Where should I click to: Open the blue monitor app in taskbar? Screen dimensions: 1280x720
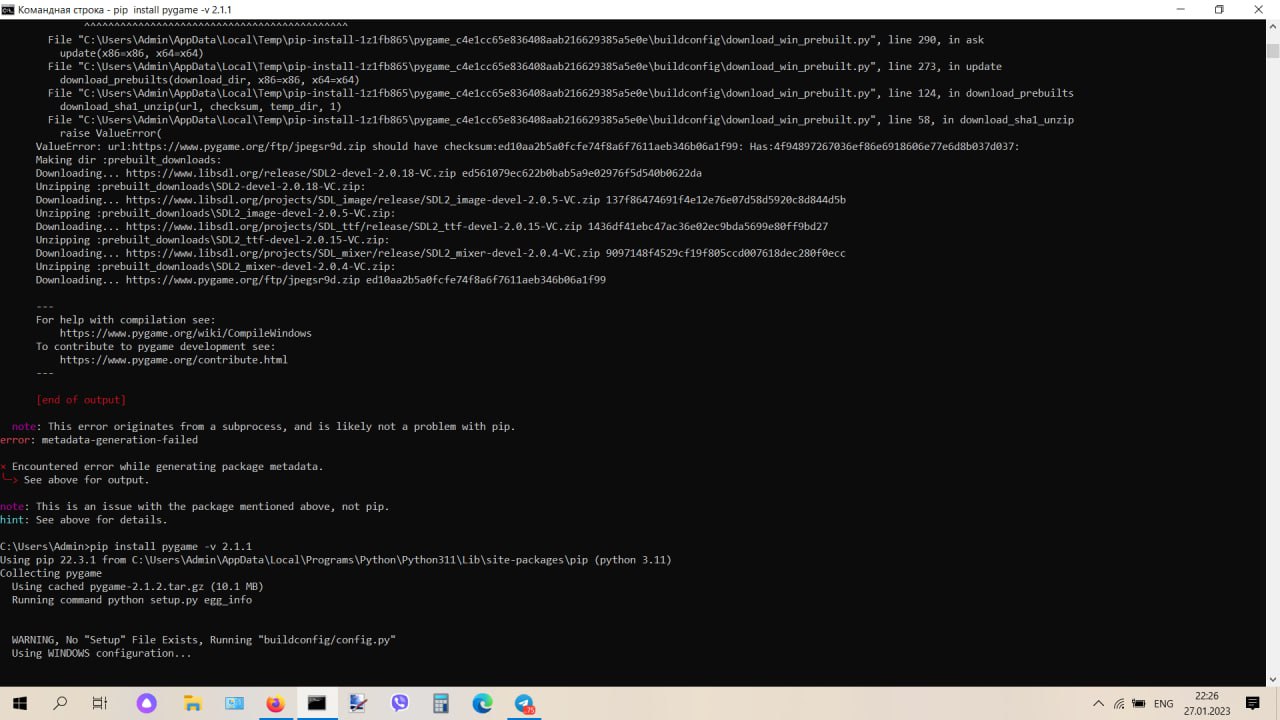coord(234,703)
